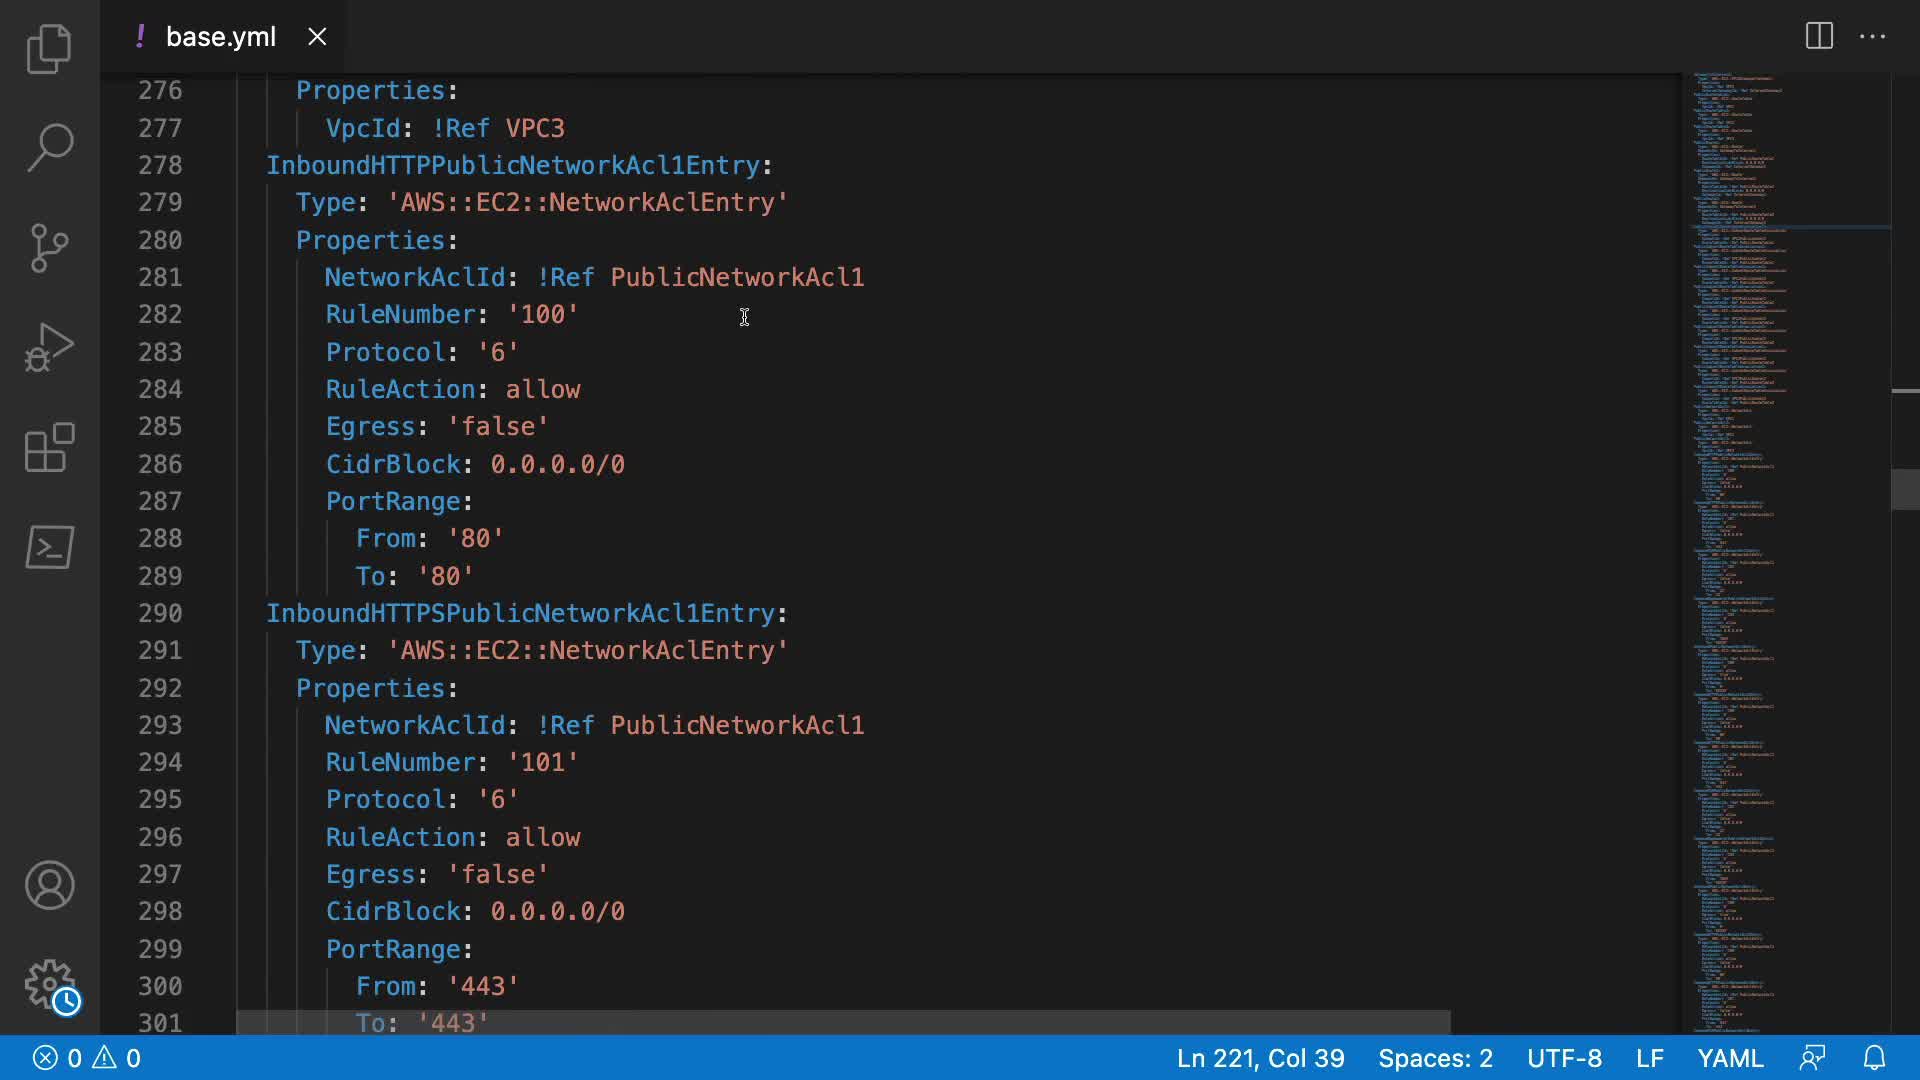Viewport: 1920px width, 1080px height.
Task: Click the errors and warnings status indicator
Action: click(87, 1058)
